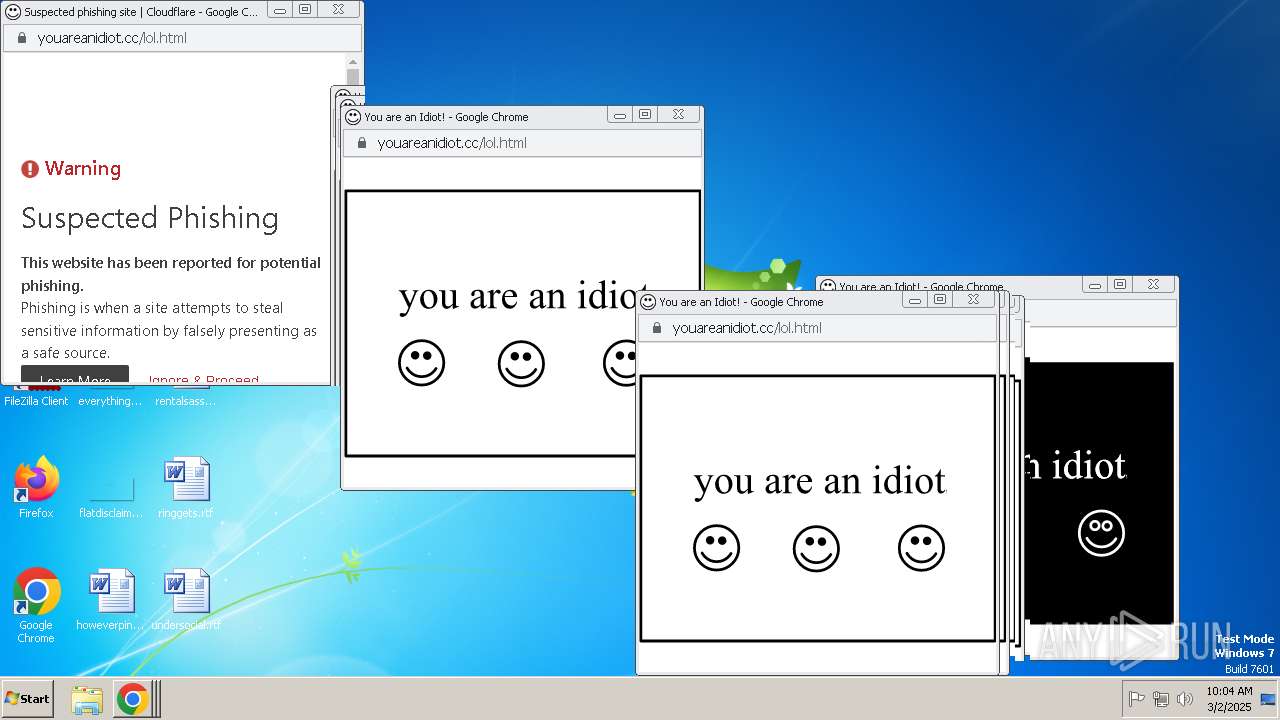The width and height of the screenshot is (1280, 720).
Task: Select the FileZilla Client desktop label
Action: pos(36,401)
